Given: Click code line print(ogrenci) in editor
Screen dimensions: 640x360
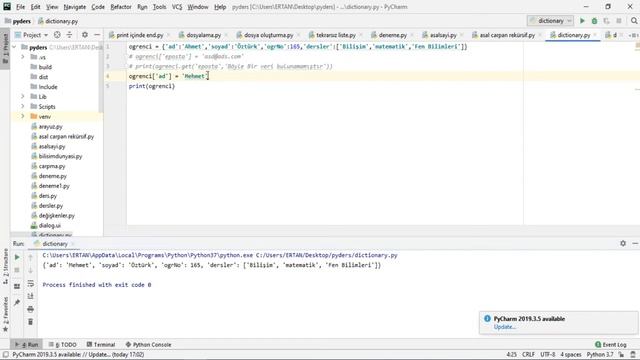Looking at the screenshot, I should 151,86.
